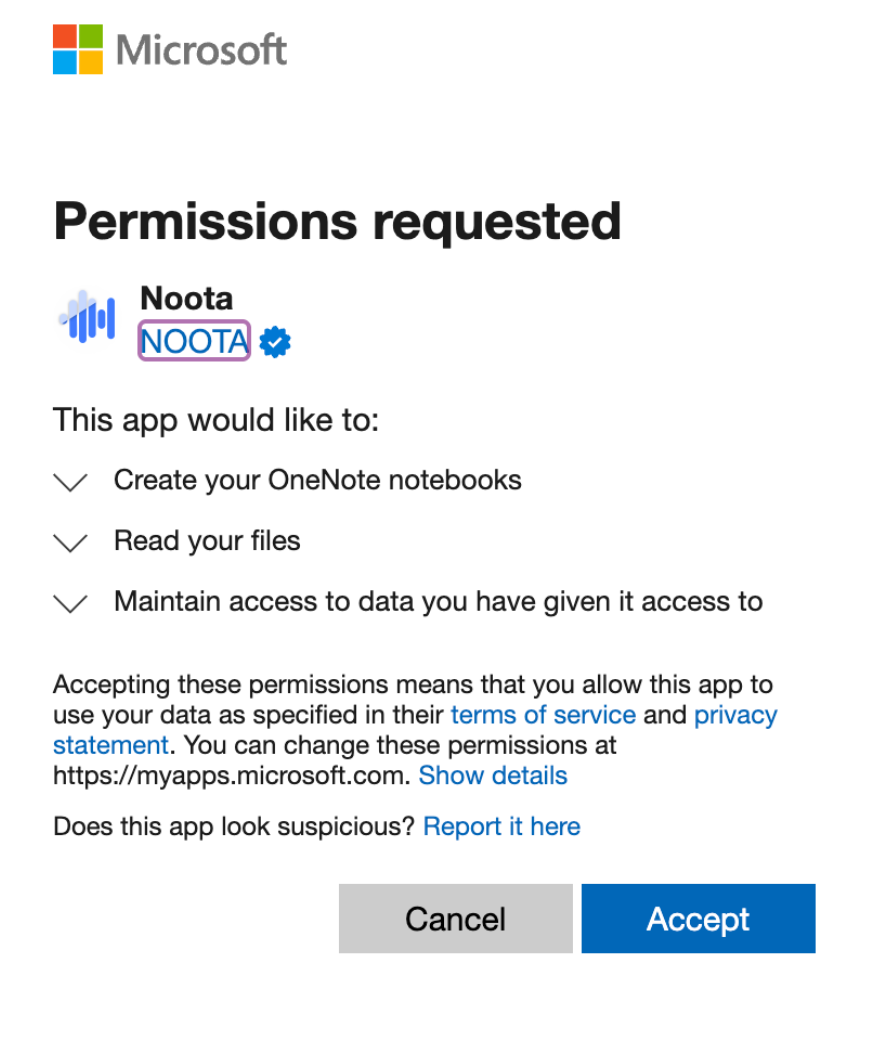
Task: Click the Noota app waveform icon
Action: [87, 318]
